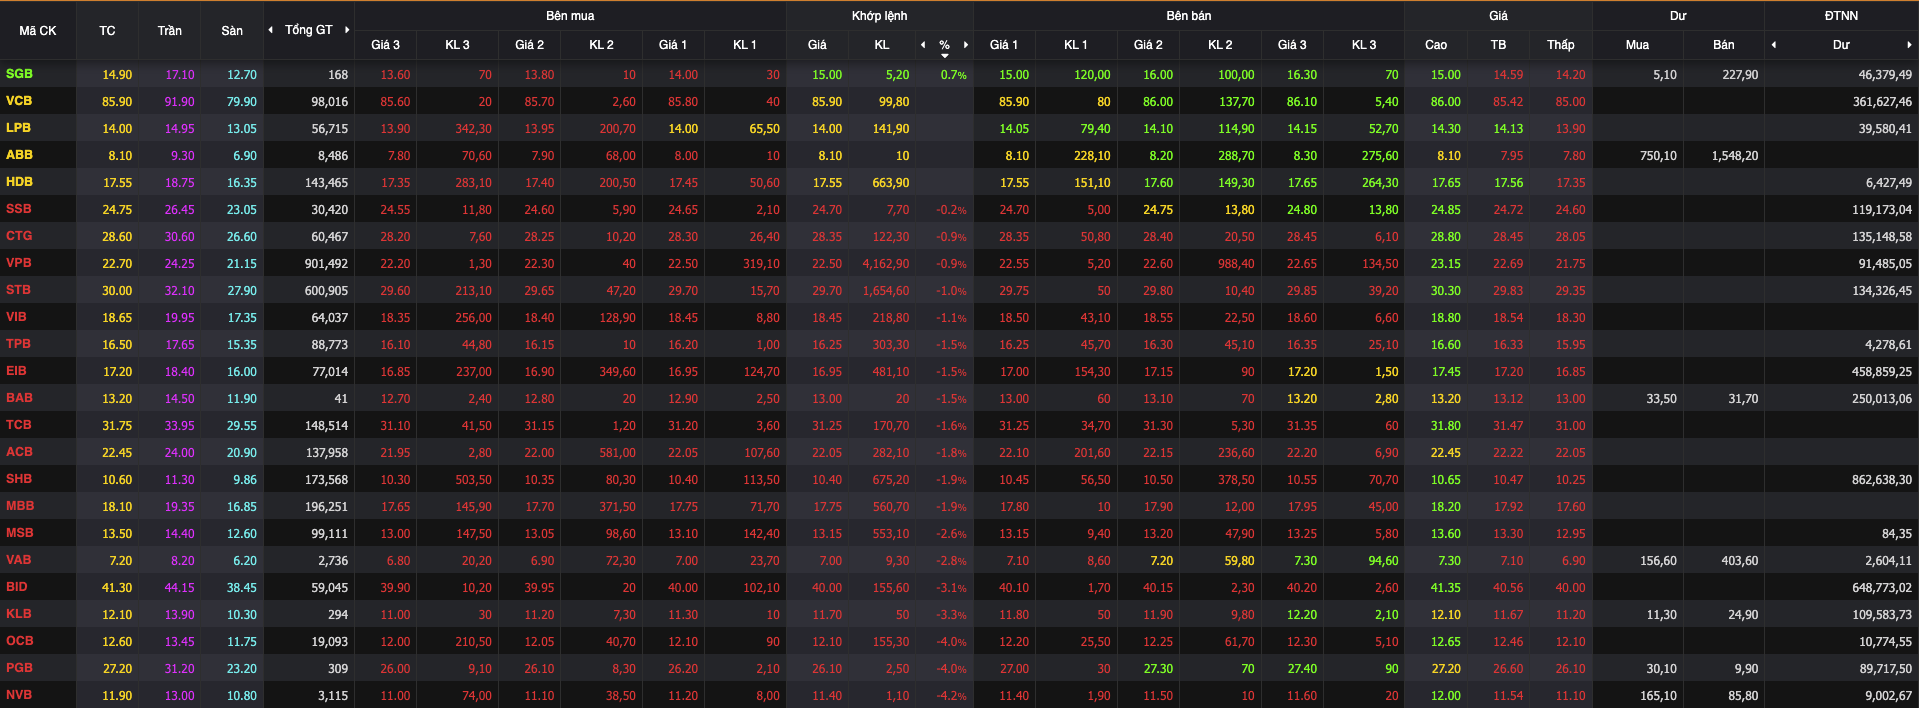Click the Cao column header
The image size is (1919, 708).
pyautogui.click(x=1436, y=45)
